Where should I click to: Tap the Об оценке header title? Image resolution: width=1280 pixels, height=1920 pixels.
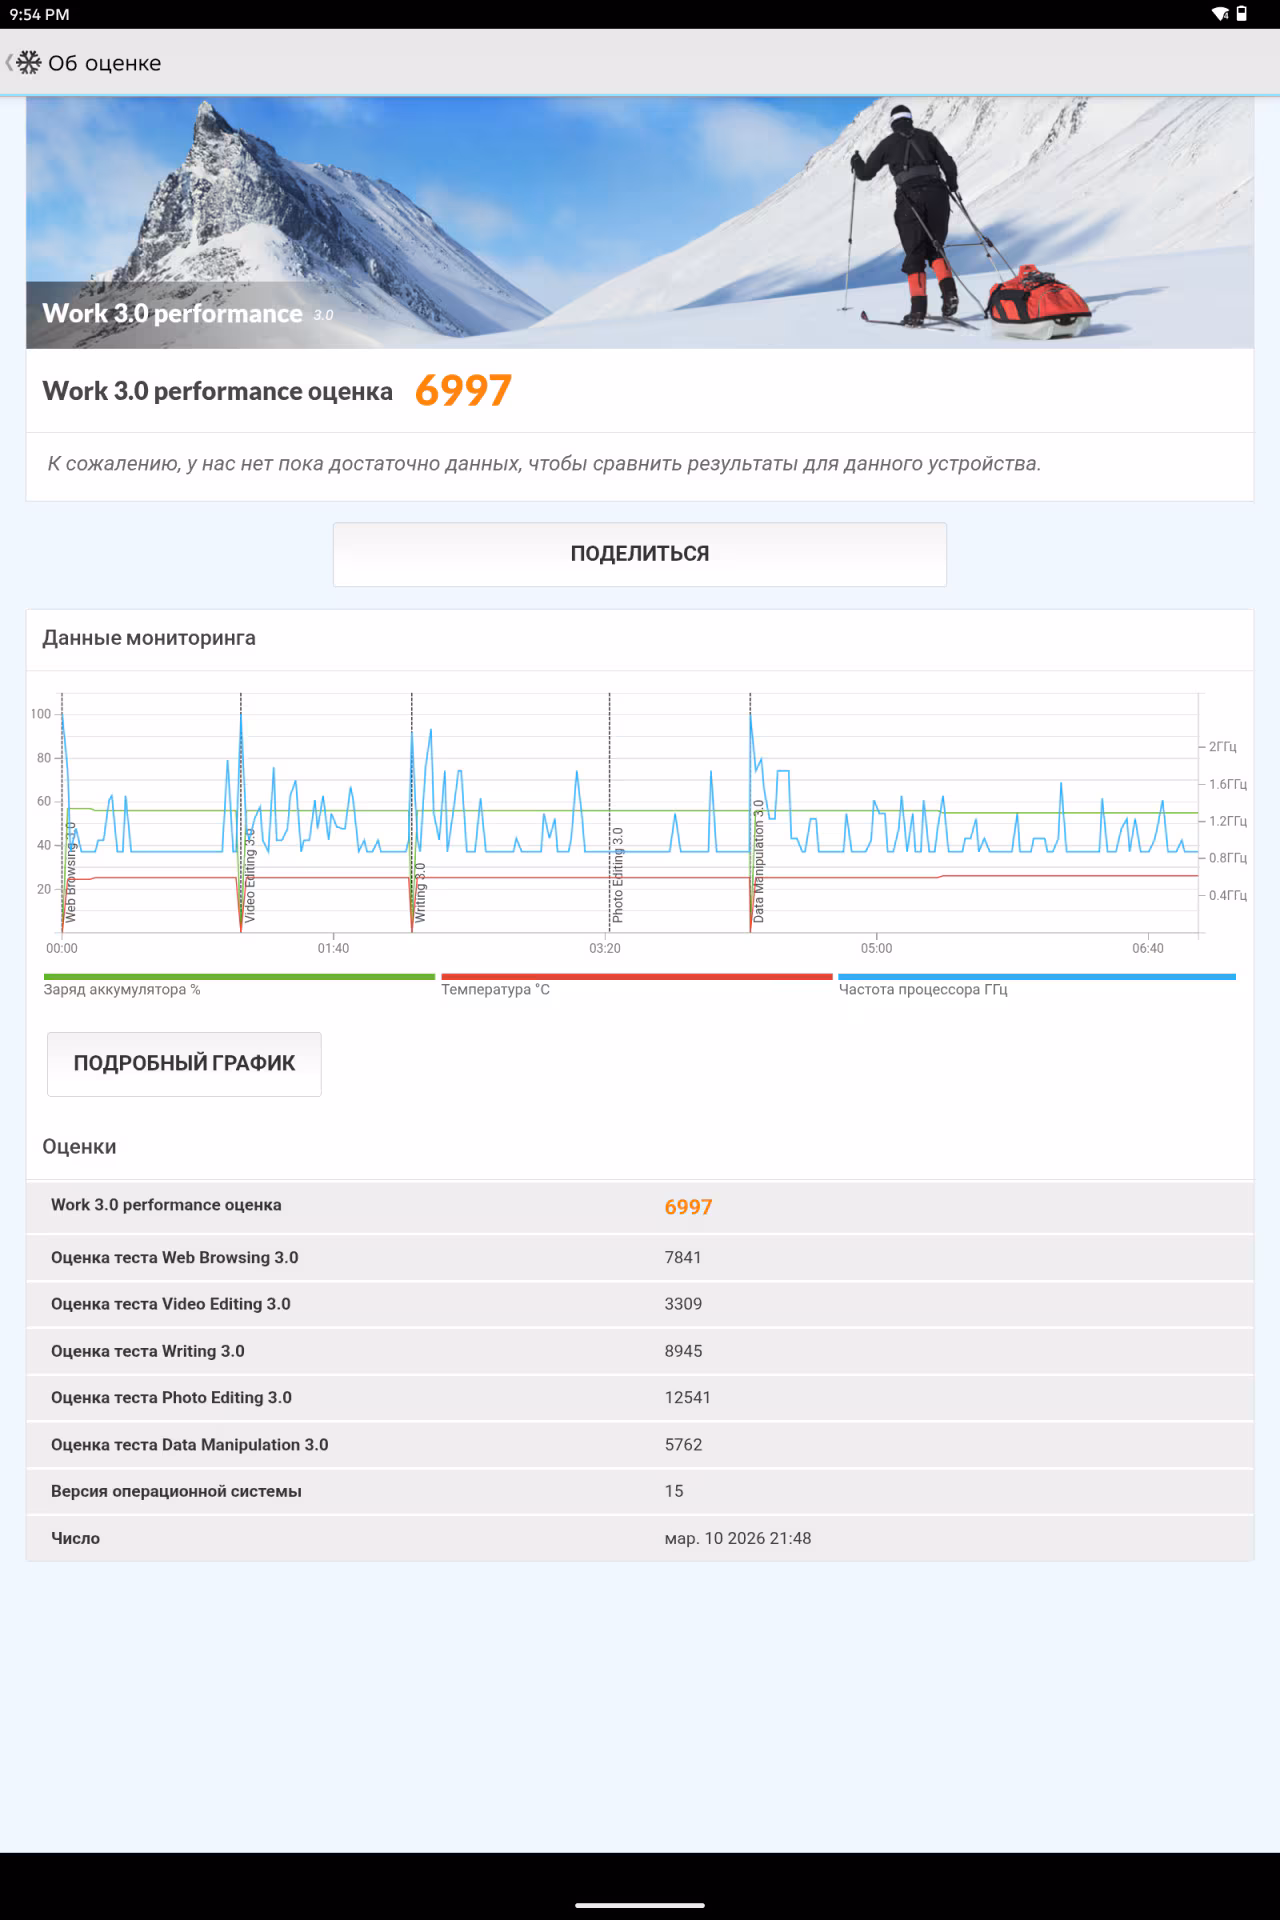point(104,63)
